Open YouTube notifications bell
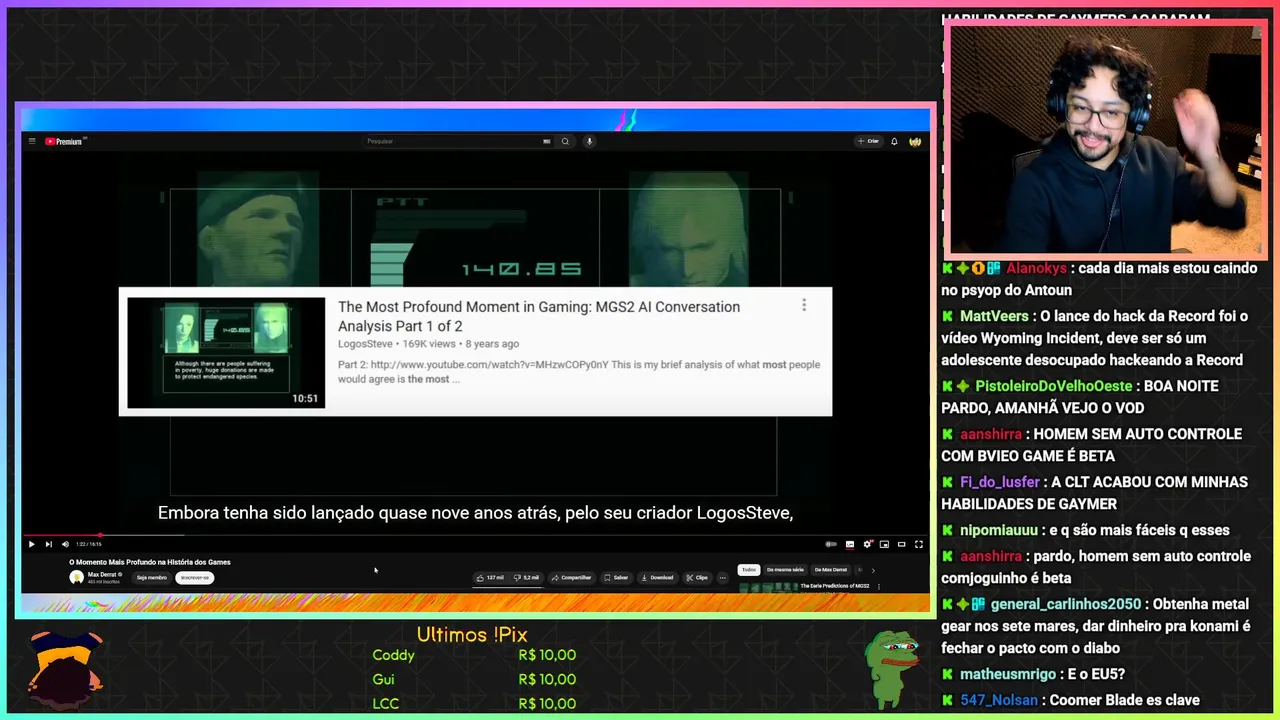 pos(894,141)
